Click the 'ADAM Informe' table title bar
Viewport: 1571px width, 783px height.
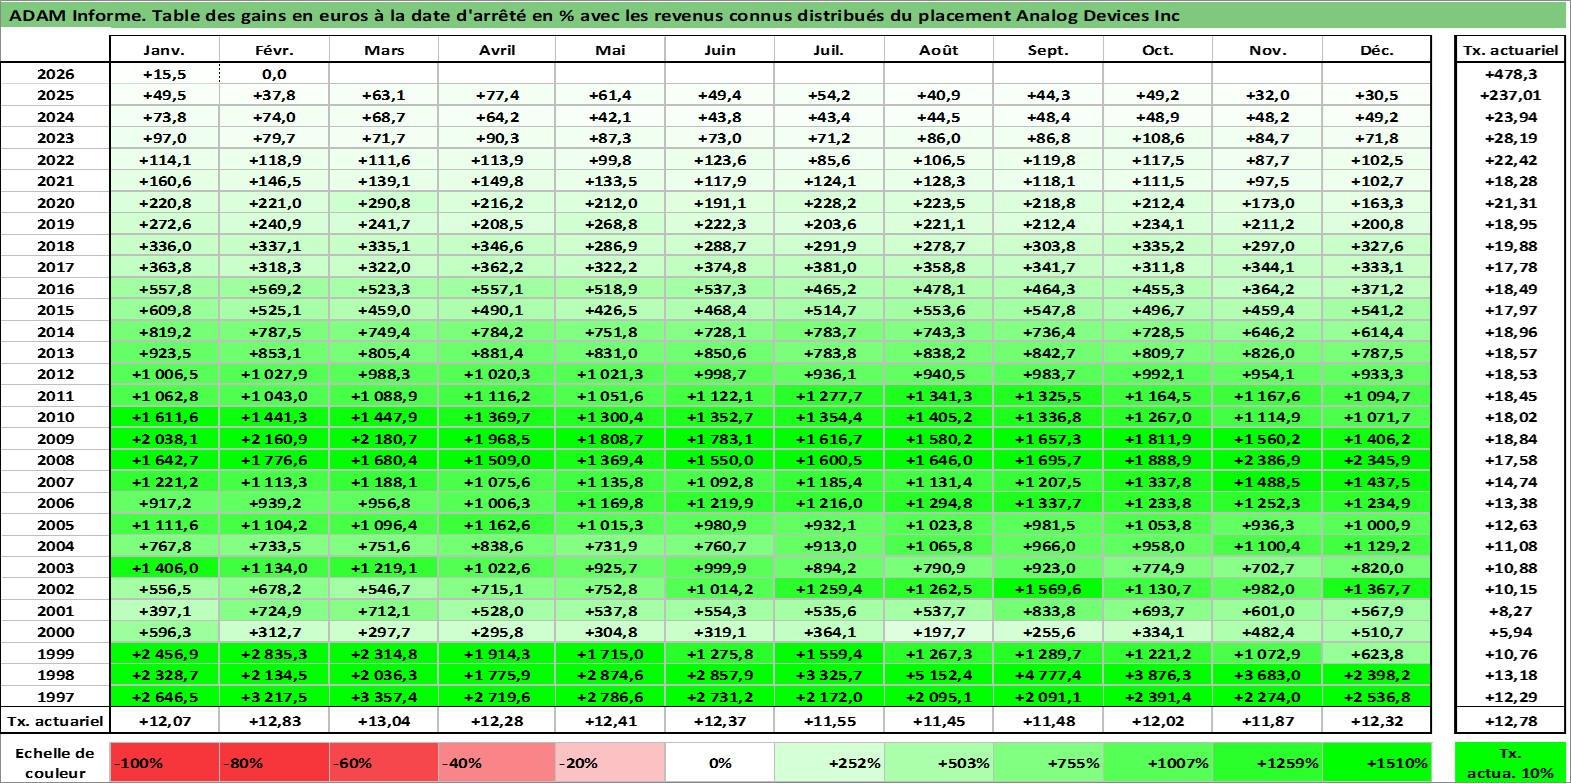click(x=784, y=15)
